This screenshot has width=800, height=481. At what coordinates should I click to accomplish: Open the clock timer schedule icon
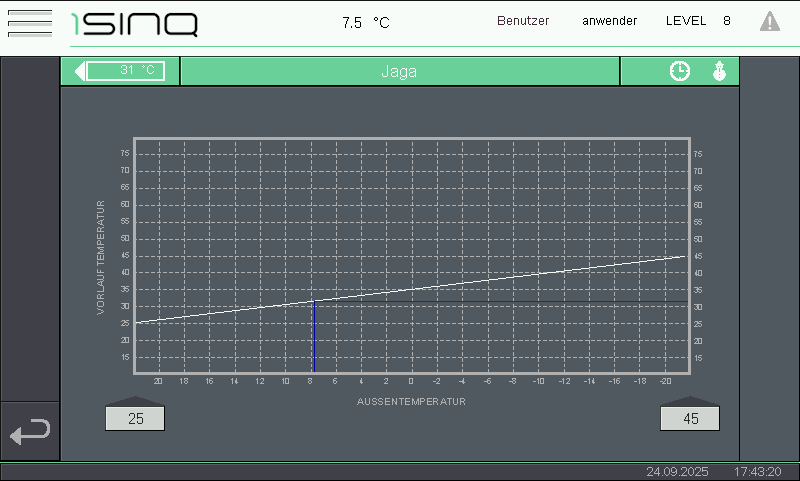(679, 71)
